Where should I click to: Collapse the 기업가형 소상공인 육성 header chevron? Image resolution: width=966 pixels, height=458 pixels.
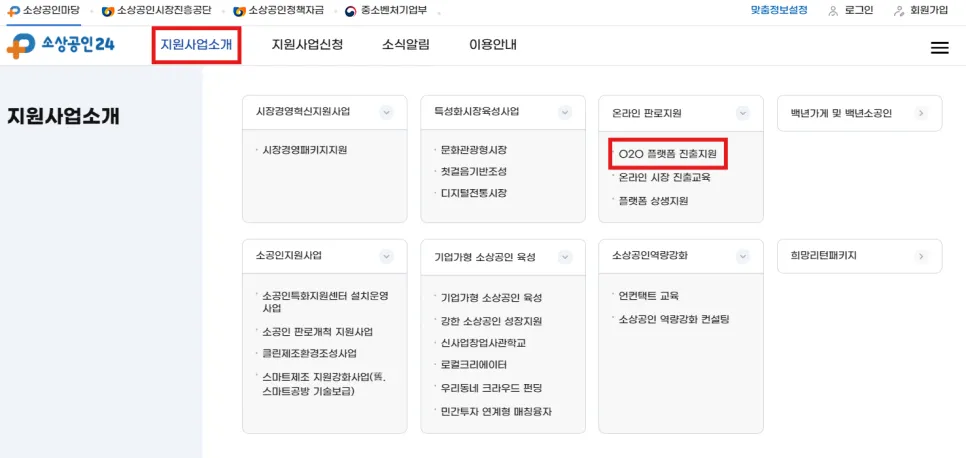(x=564, y=256)
